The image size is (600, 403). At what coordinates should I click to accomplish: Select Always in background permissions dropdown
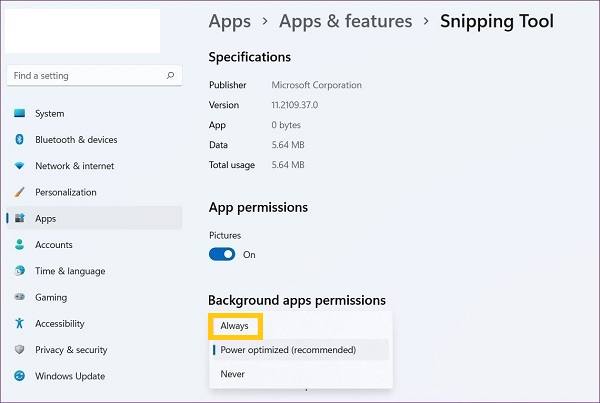[235, 326]
